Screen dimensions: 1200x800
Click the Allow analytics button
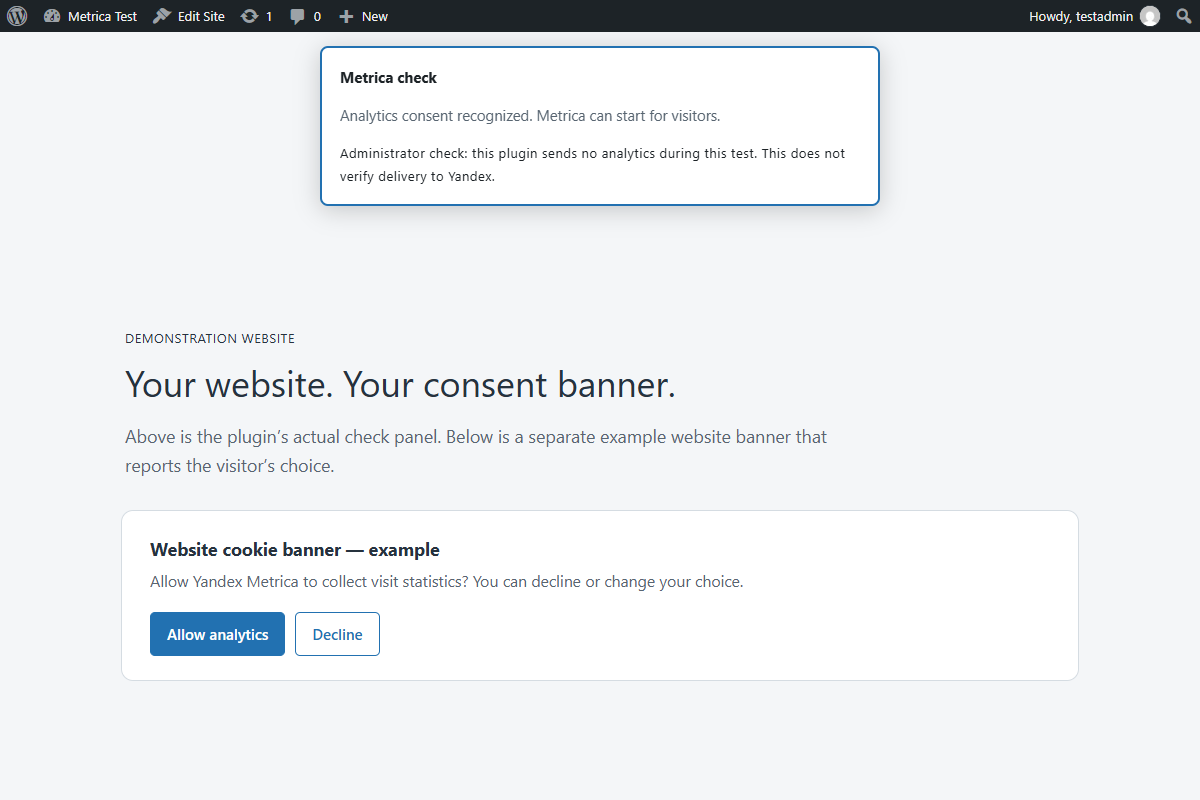click(x=217, y=634)
